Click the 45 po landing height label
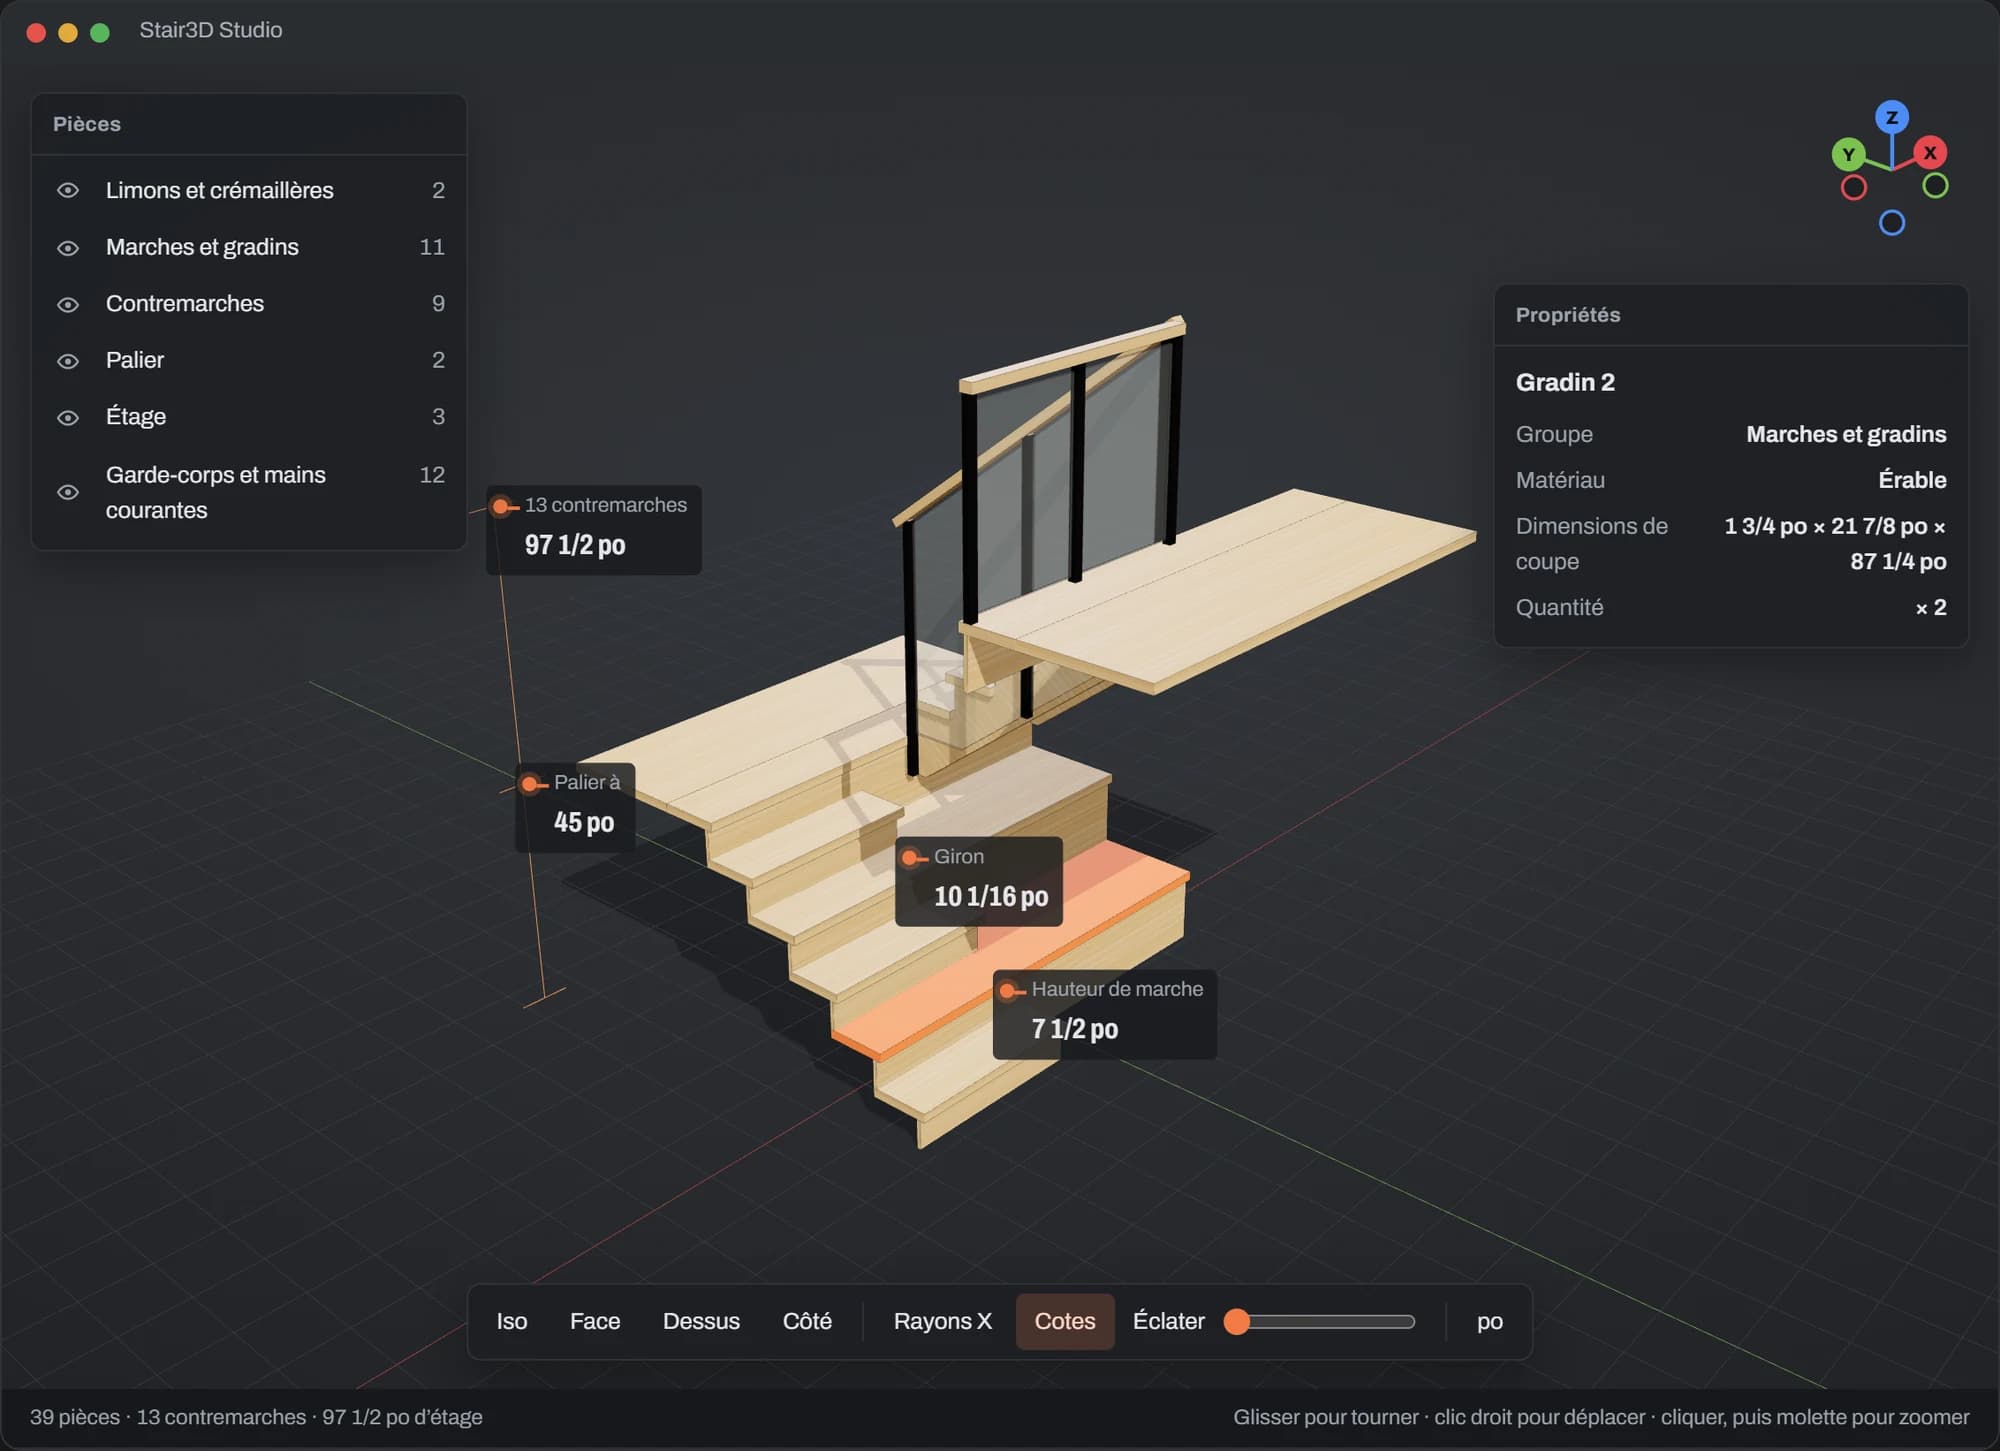Screen dimensions: 2000x1451 584,822
